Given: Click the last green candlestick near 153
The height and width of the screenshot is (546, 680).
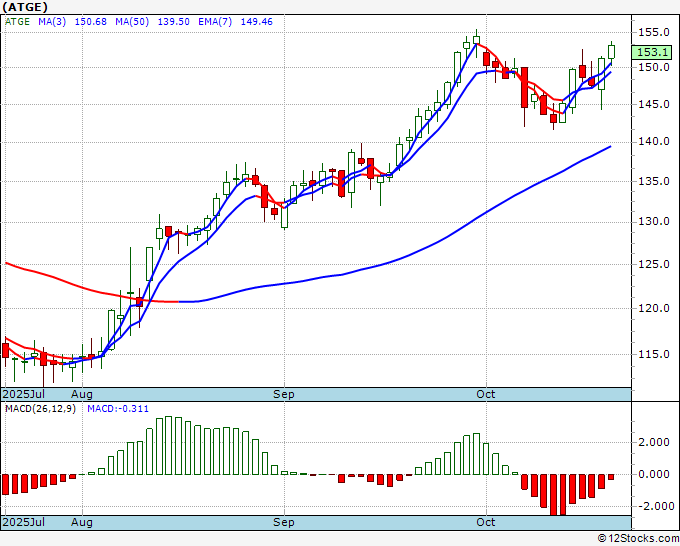Looking at the screenshot, I should click(x=611, y=52).
